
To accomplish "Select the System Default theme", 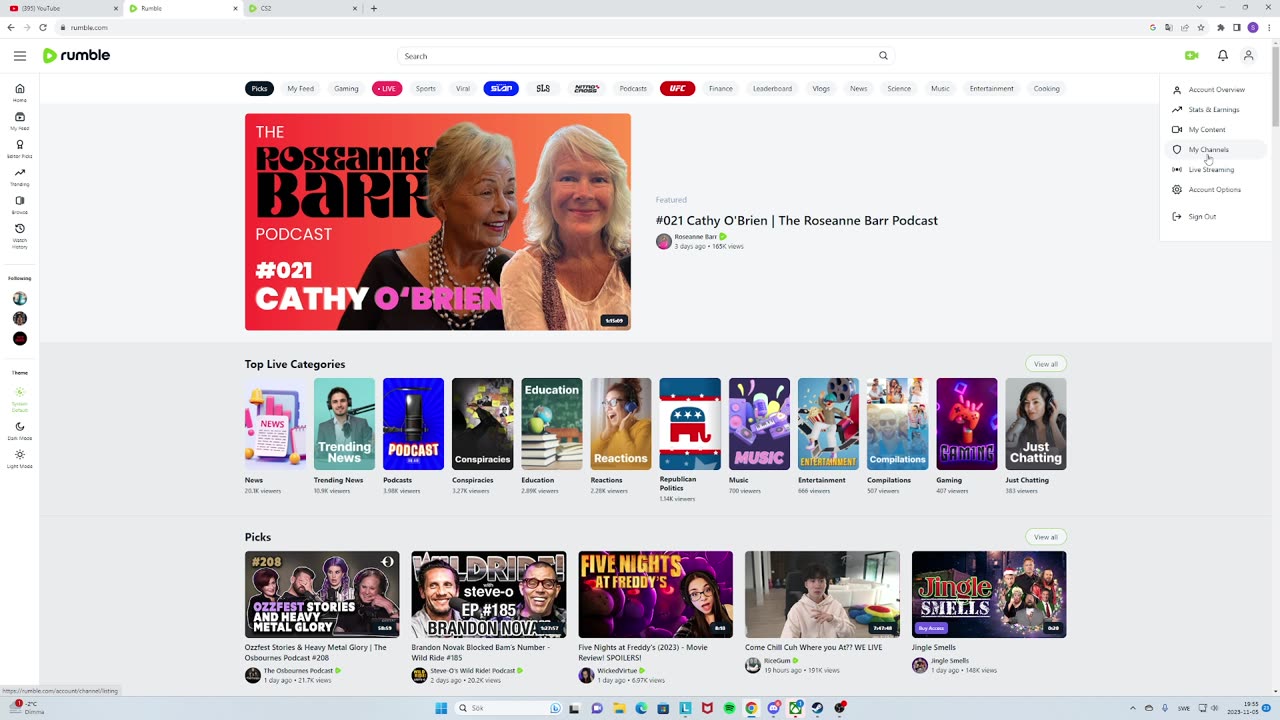I will click(19, 399).
